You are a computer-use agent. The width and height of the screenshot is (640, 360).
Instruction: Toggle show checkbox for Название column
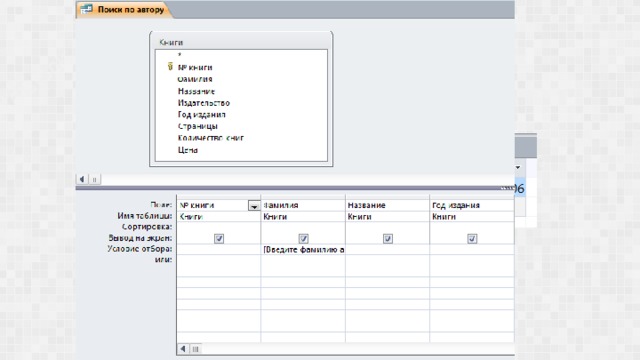(x=388, y=238)
